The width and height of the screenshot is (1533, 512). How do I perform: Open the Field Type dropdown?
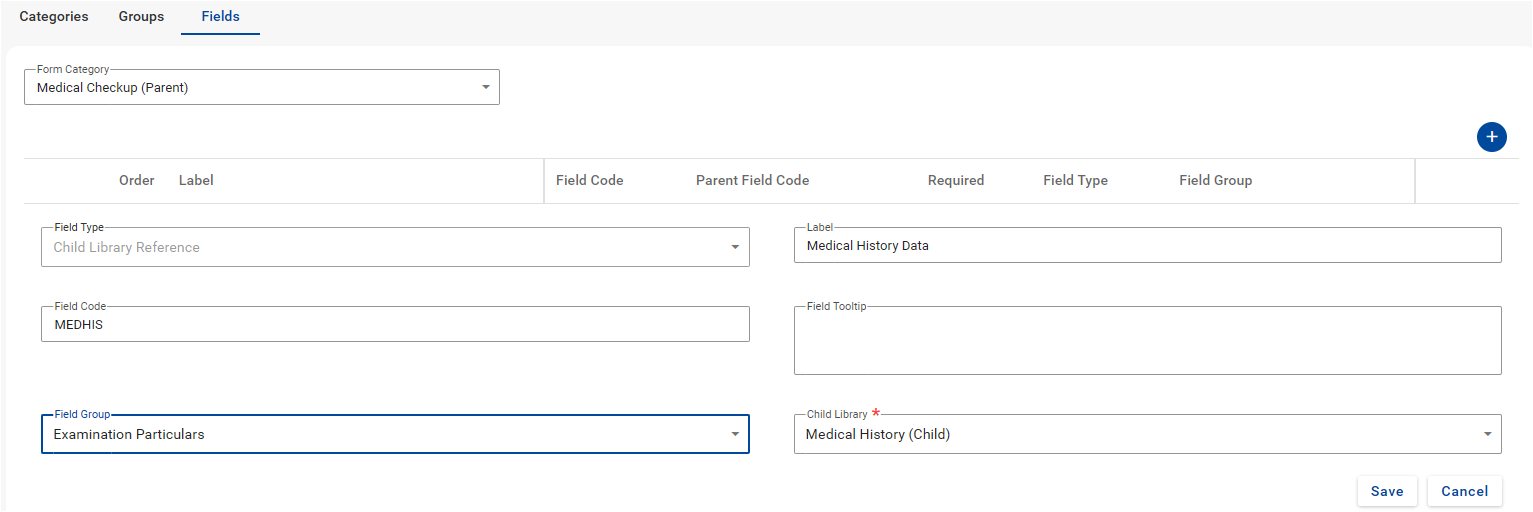point(395,247)
